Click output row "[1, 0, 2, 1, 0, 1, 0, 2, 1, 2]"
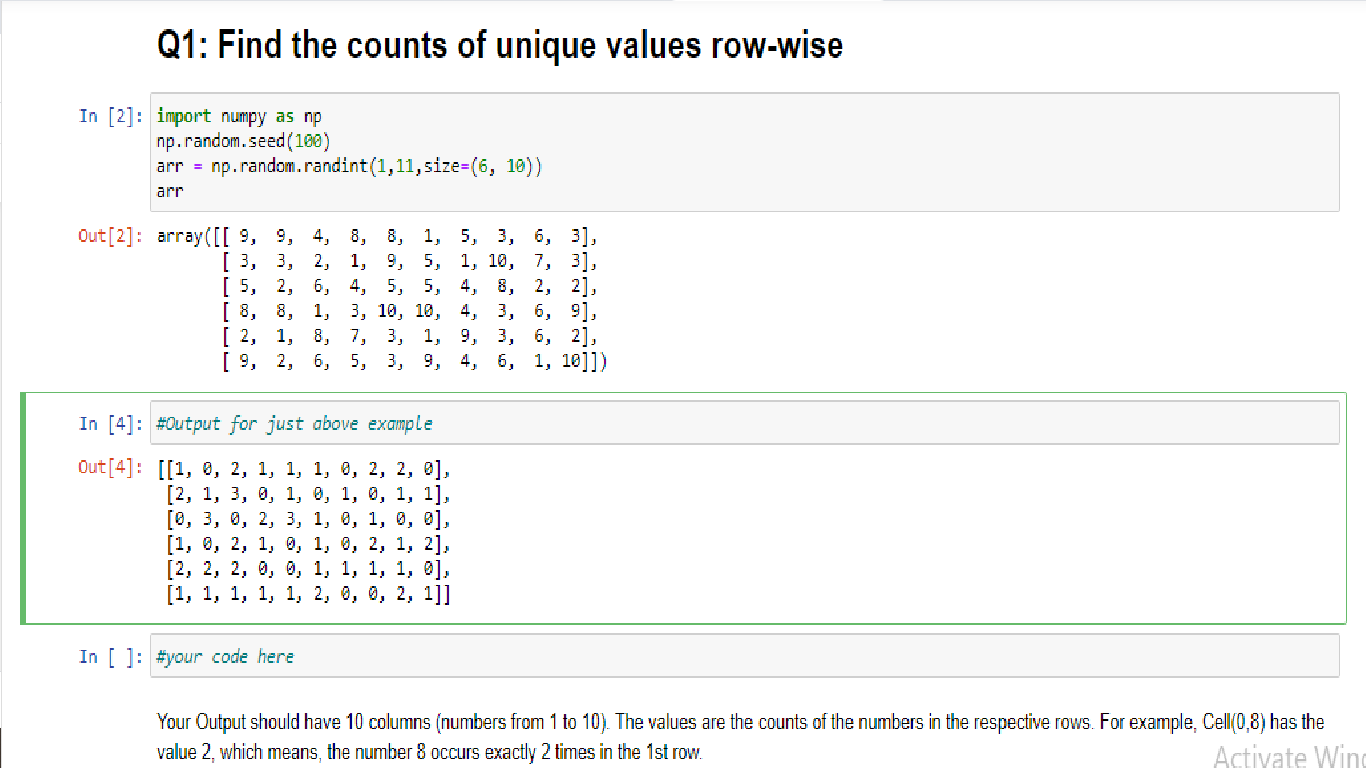Image resolution: width=1366 pixels, height=768 pixels. pyautogui.click(x=309, y=545)
